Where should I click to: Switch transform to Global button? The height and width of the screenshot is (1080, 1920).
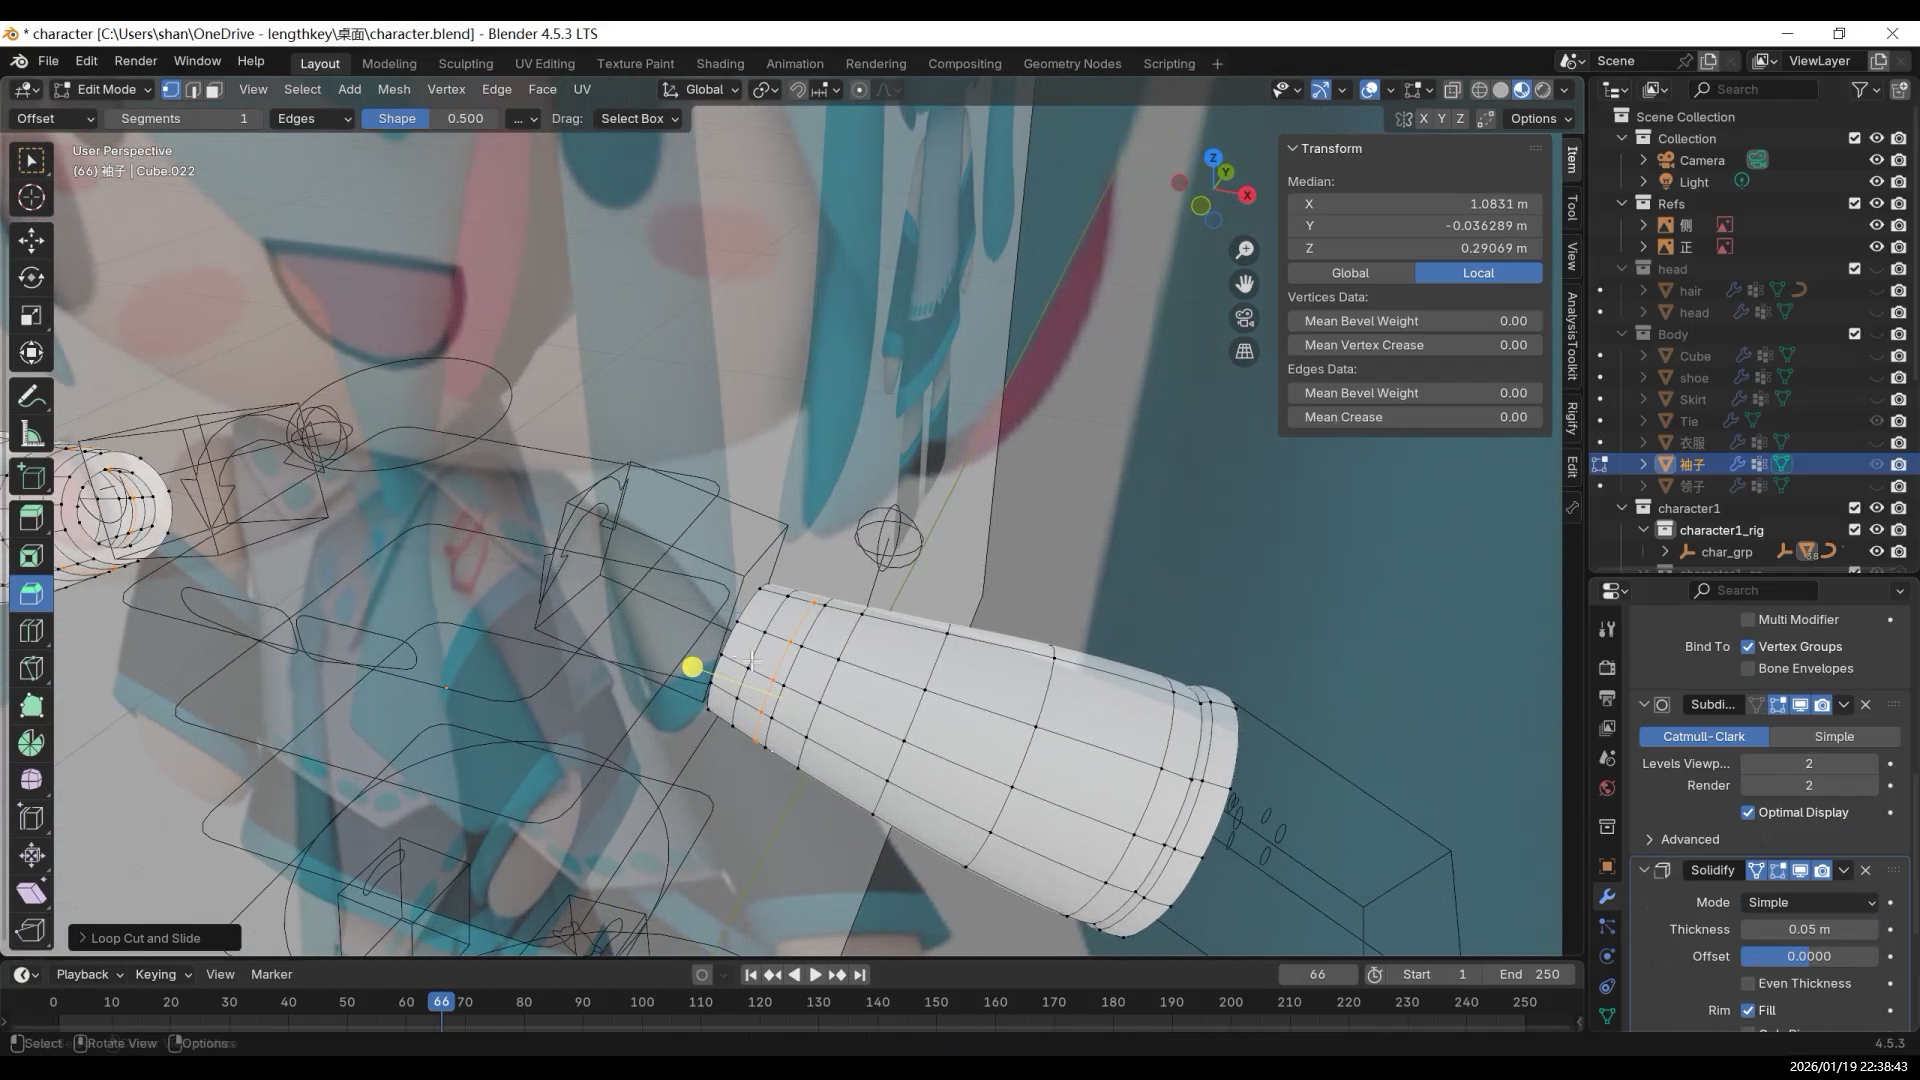point(1350,273)
